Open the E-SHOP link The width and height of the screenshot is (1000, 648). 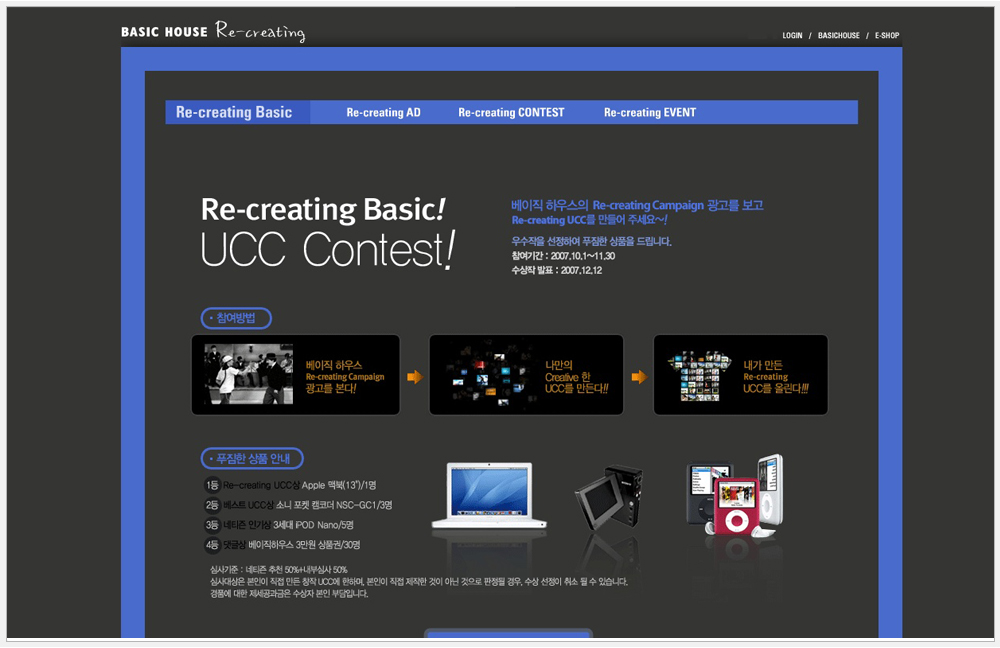(x=886, y=36)
